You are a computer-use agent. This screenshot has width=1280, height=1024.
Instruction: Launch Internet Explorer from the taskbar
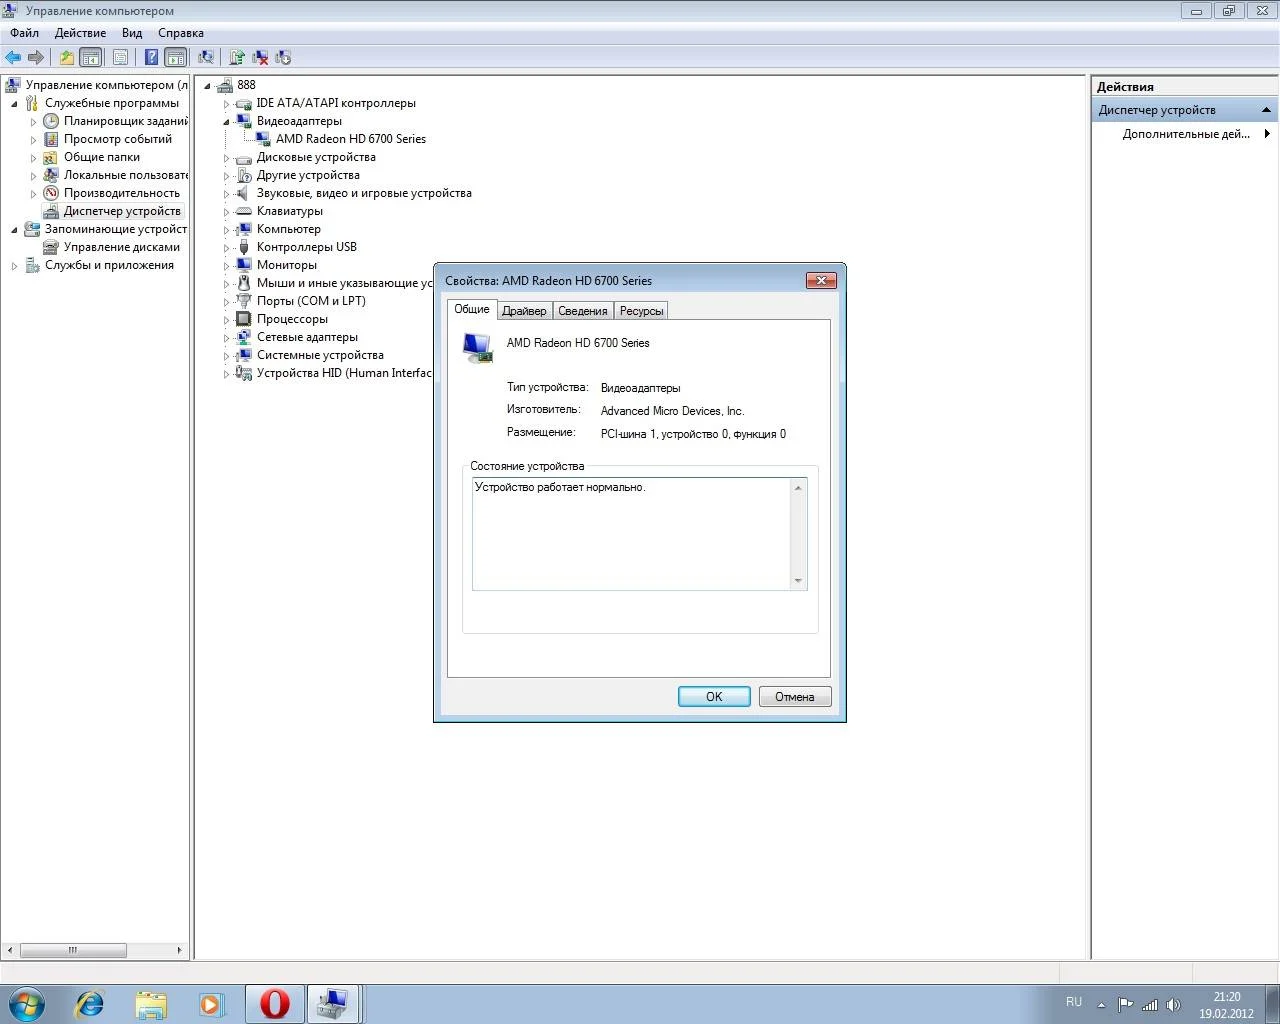click(90, 1003)
